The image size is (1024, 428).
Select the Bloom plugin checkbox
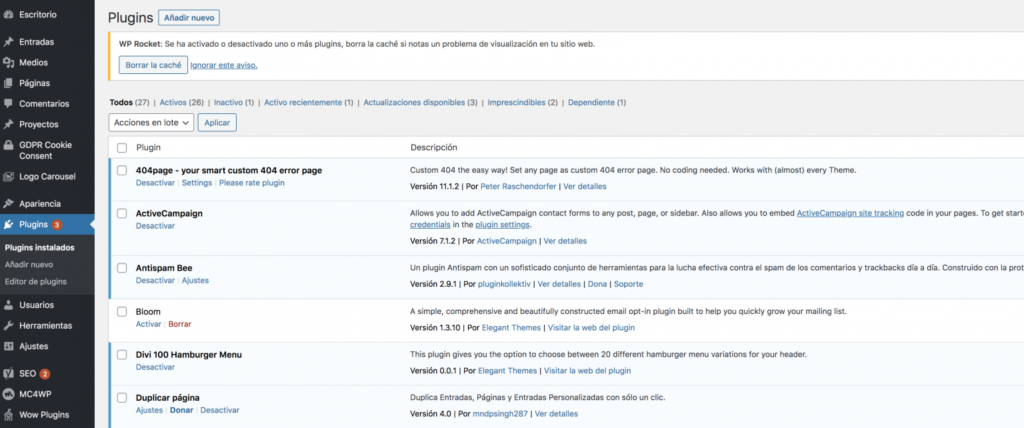(122, 312)
